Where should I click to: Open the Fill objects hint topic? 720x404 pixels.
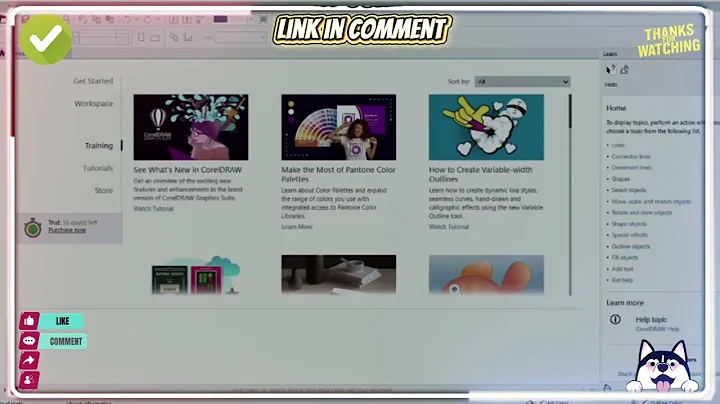coord(625,258)
